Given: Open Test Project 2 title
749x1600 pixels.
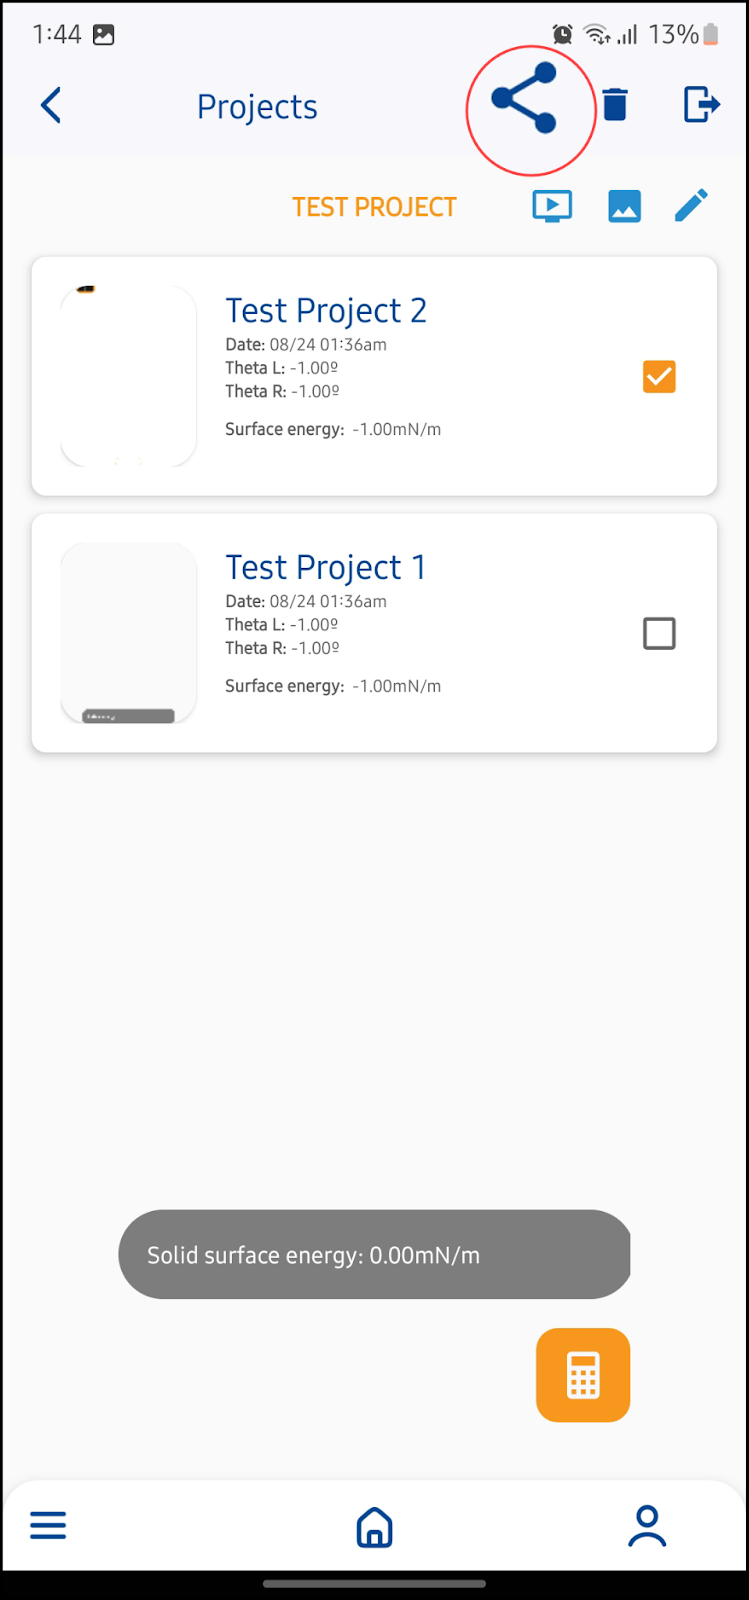Looking at the screenshot, I should pos(326,311).
